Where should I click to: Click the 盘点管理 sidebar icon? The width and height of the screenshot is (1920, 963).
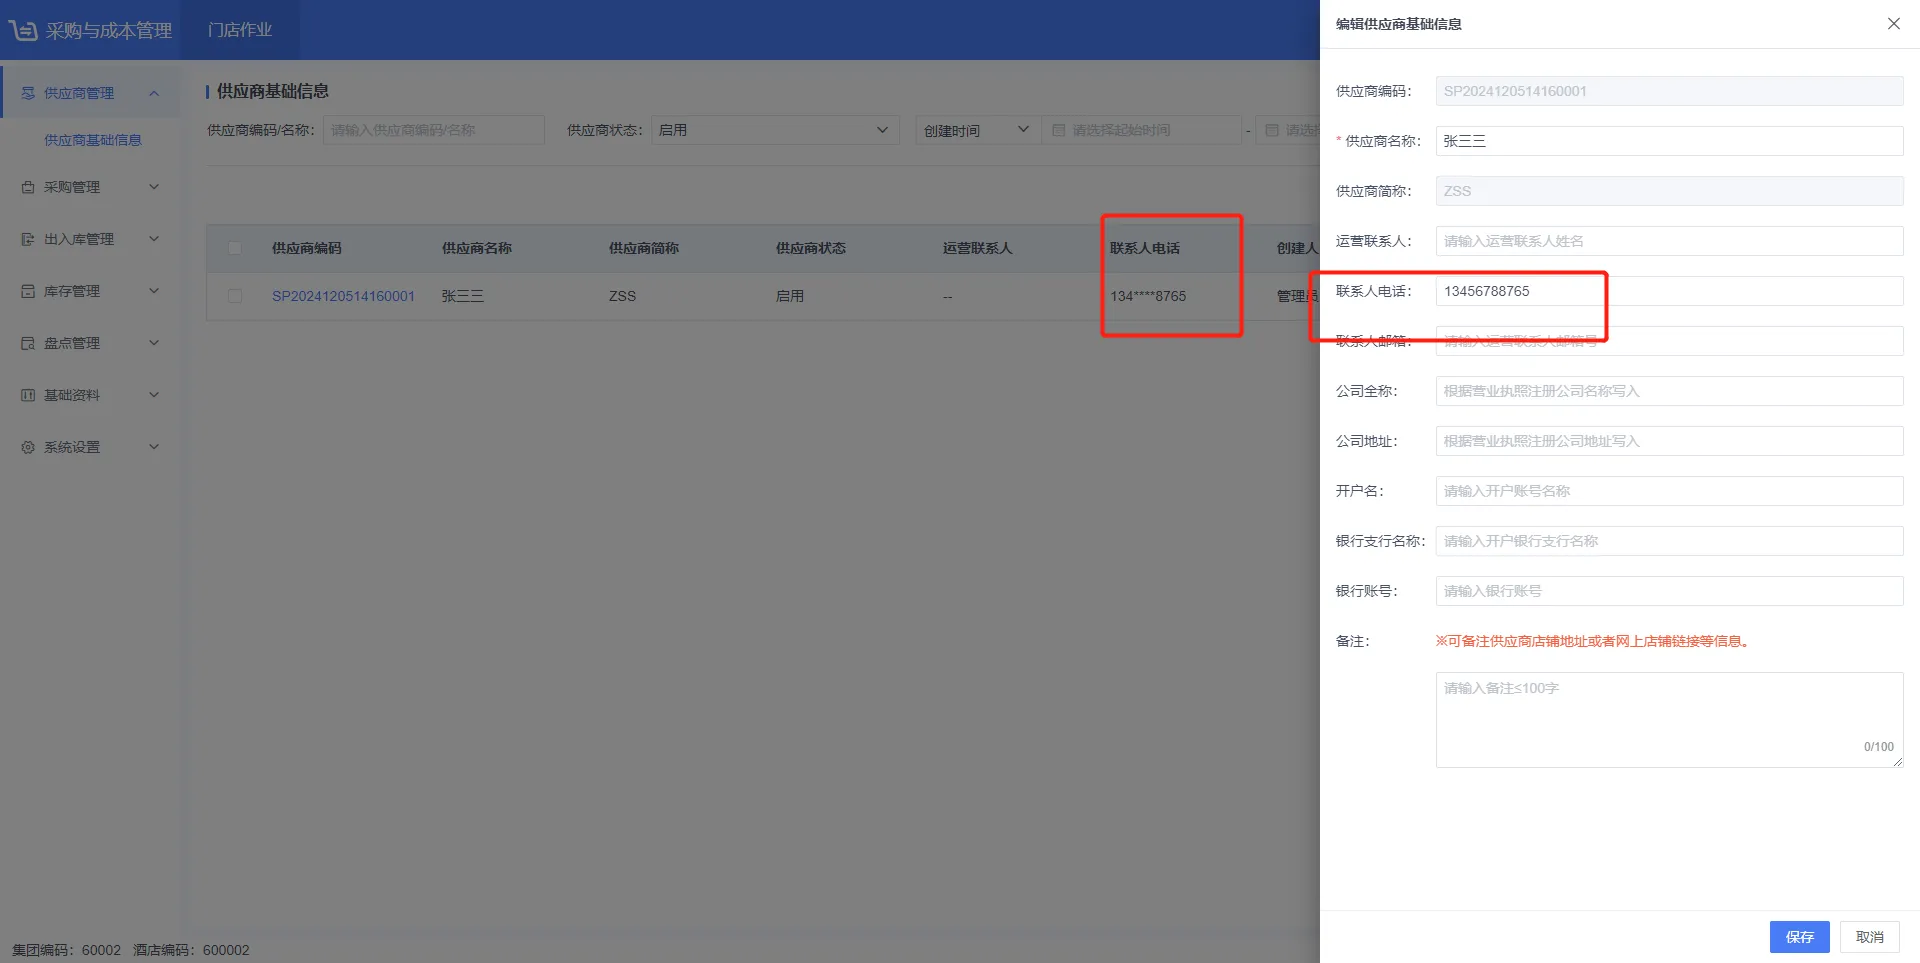tap(28, 343)
